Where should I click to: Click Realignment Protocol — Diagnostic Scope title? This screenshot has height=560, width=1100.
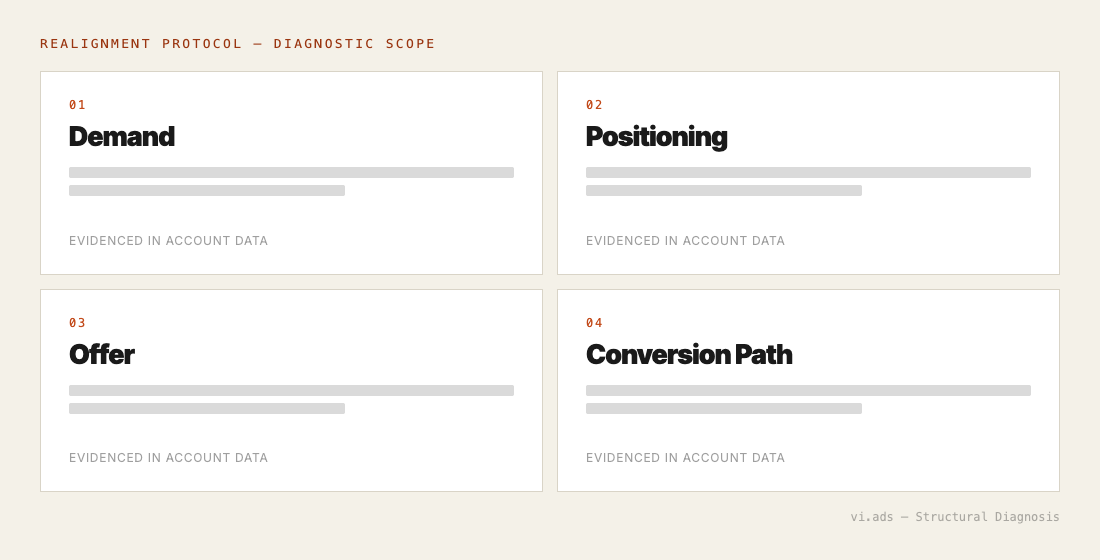pos(238,44)
